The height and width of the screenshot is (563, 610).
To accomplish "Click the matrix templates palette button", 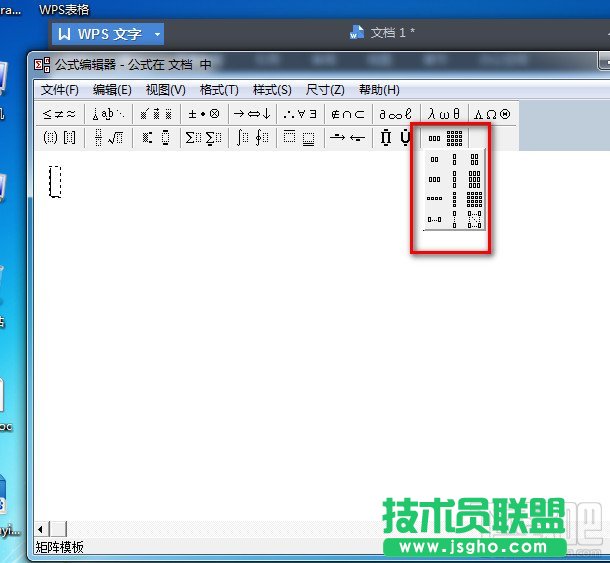I will (x=445, y=138).
